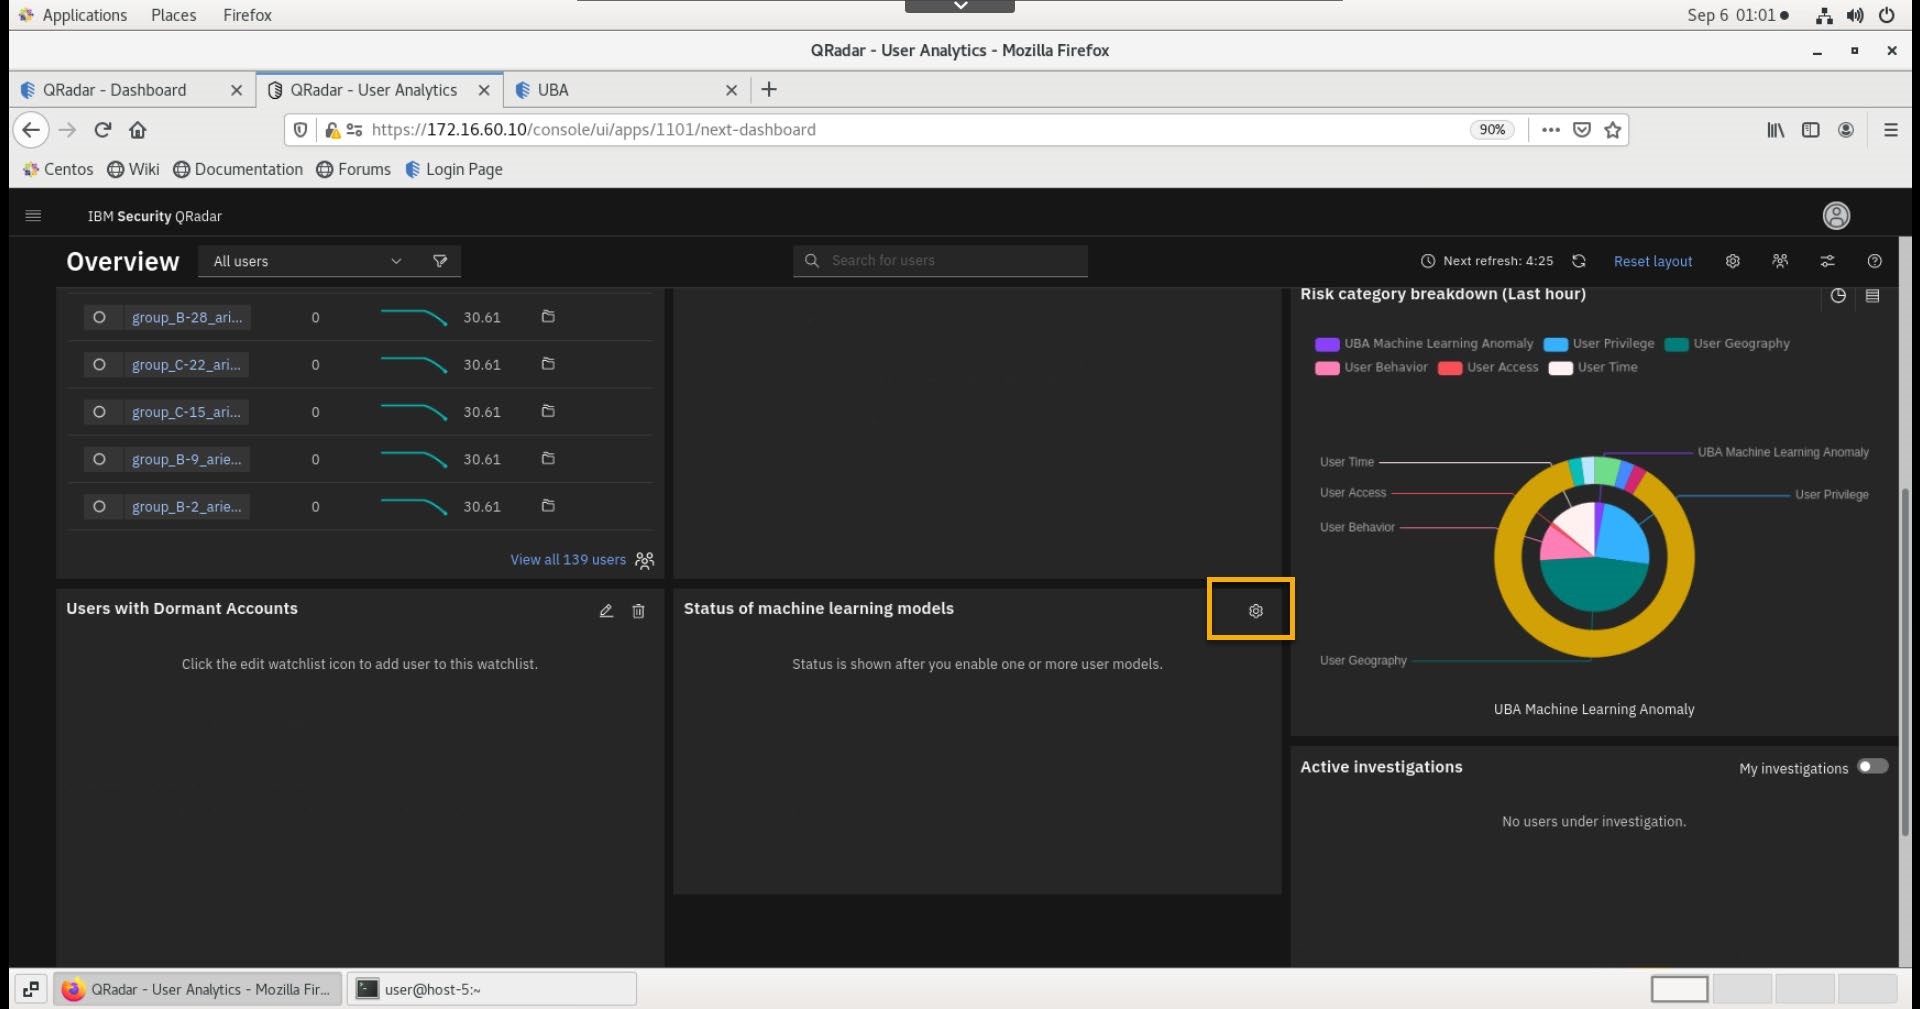Click the filter icon beside All users

point(440,261)
